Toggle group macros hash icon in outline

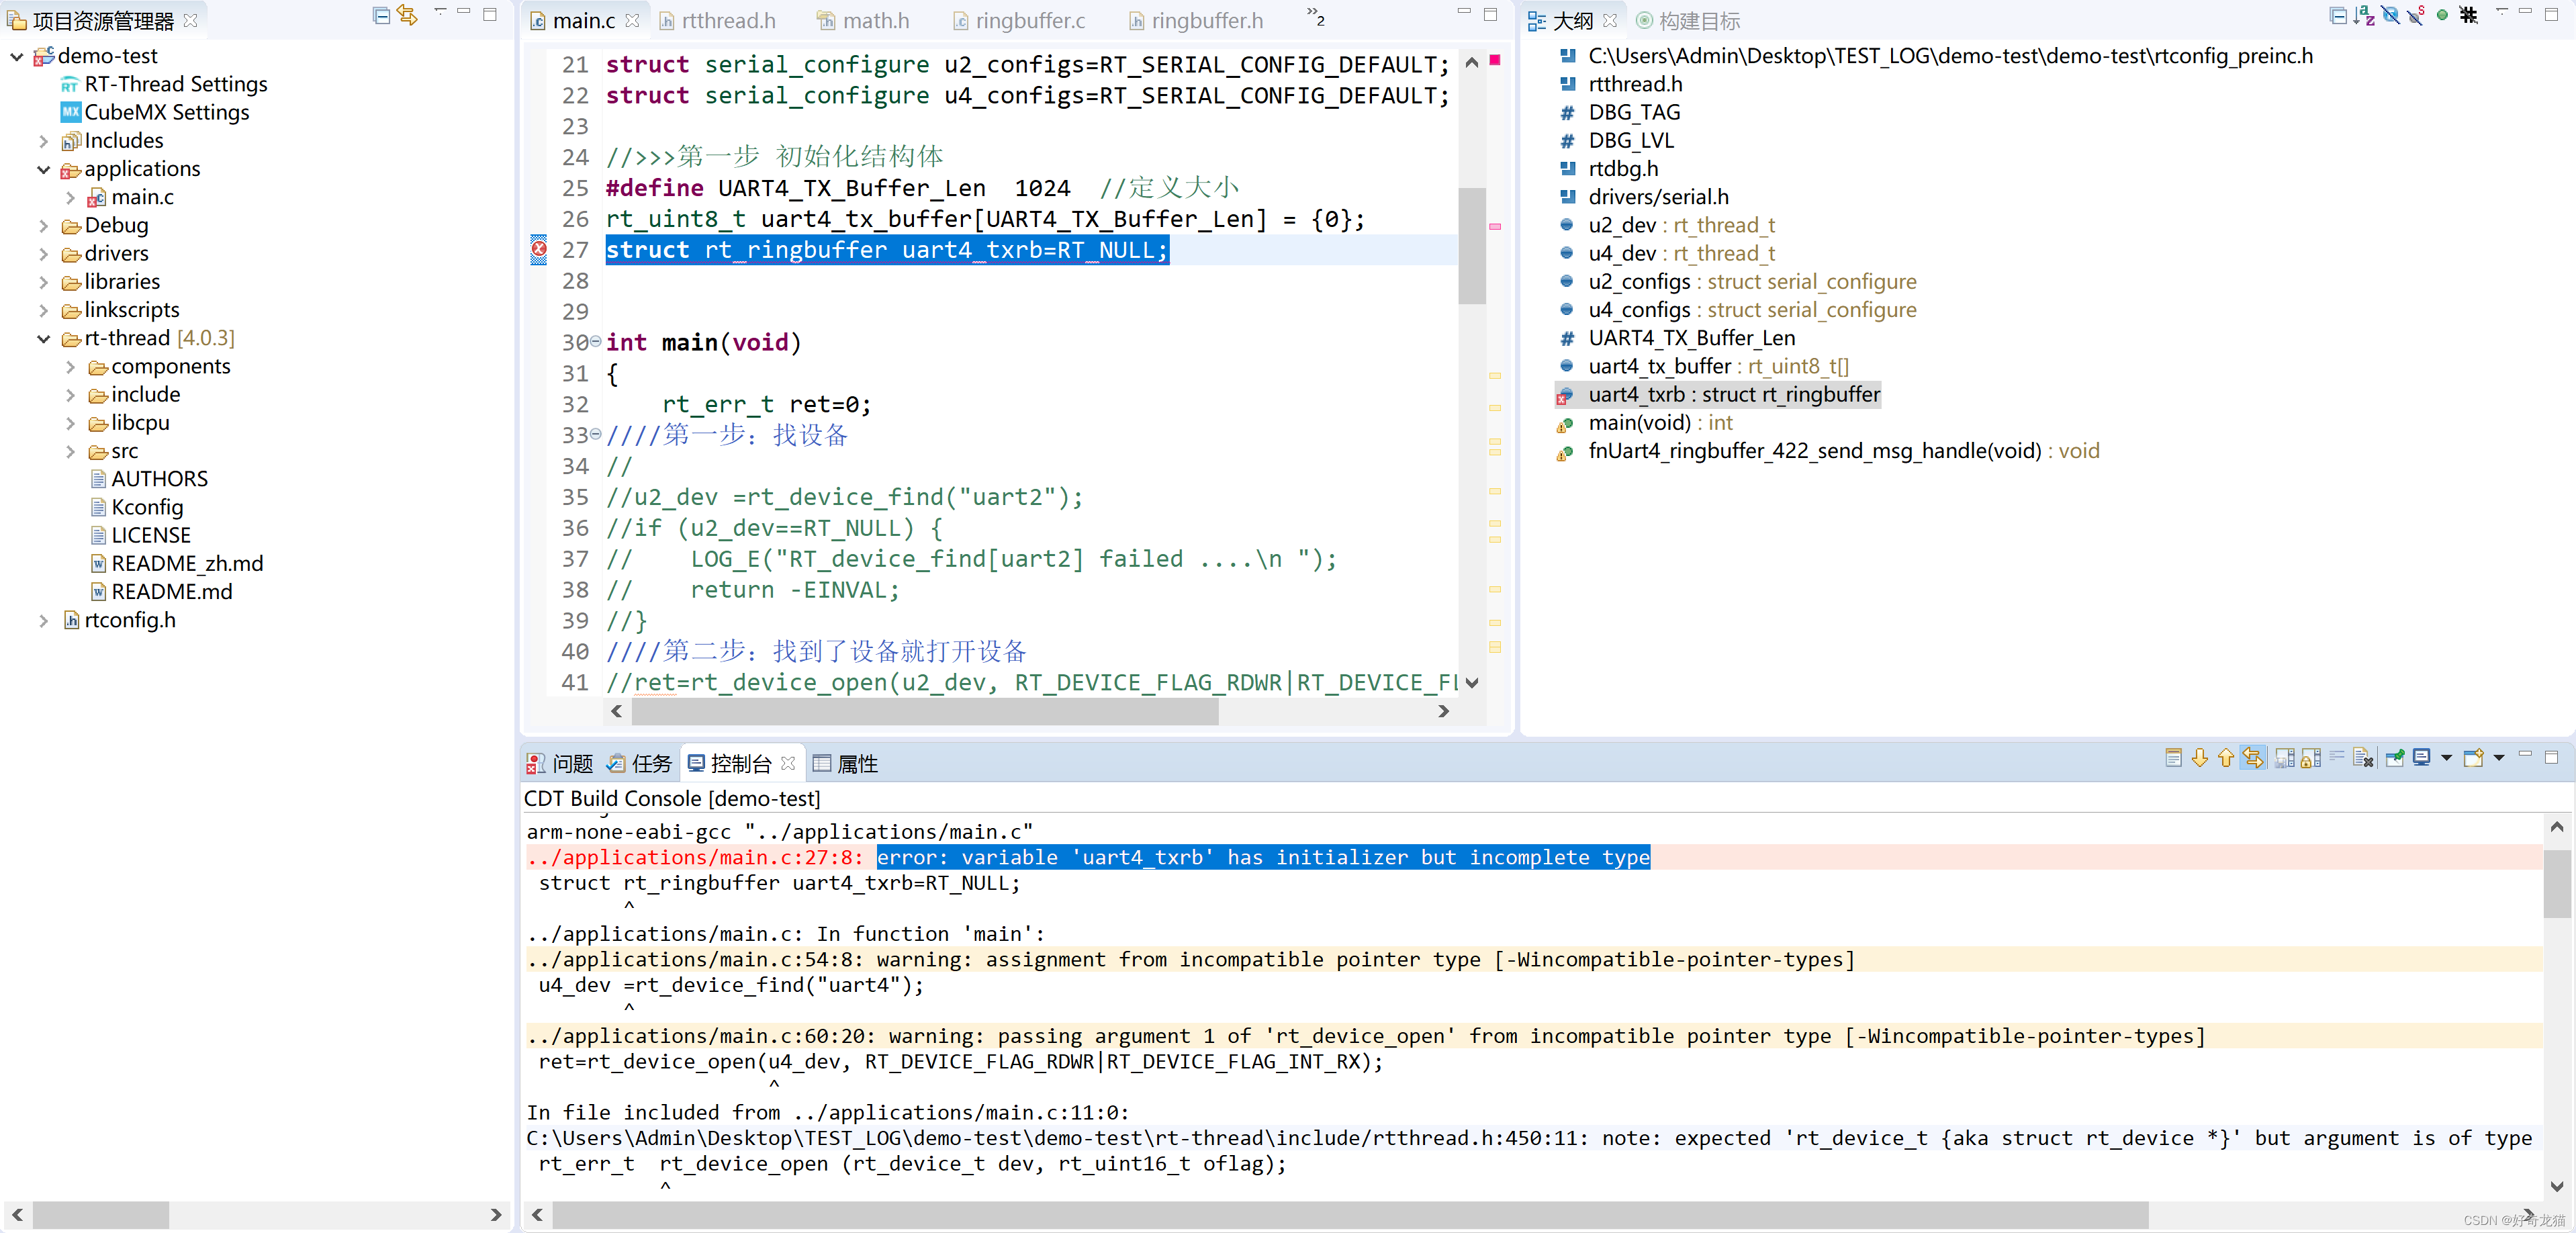[x=2468, y=15]
